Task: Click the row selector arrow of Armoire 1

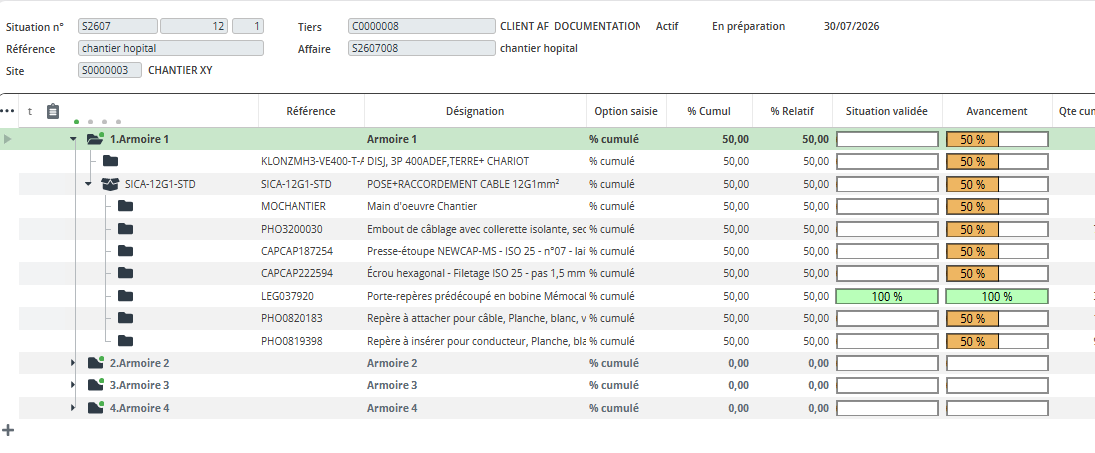Action: (8, 139)
